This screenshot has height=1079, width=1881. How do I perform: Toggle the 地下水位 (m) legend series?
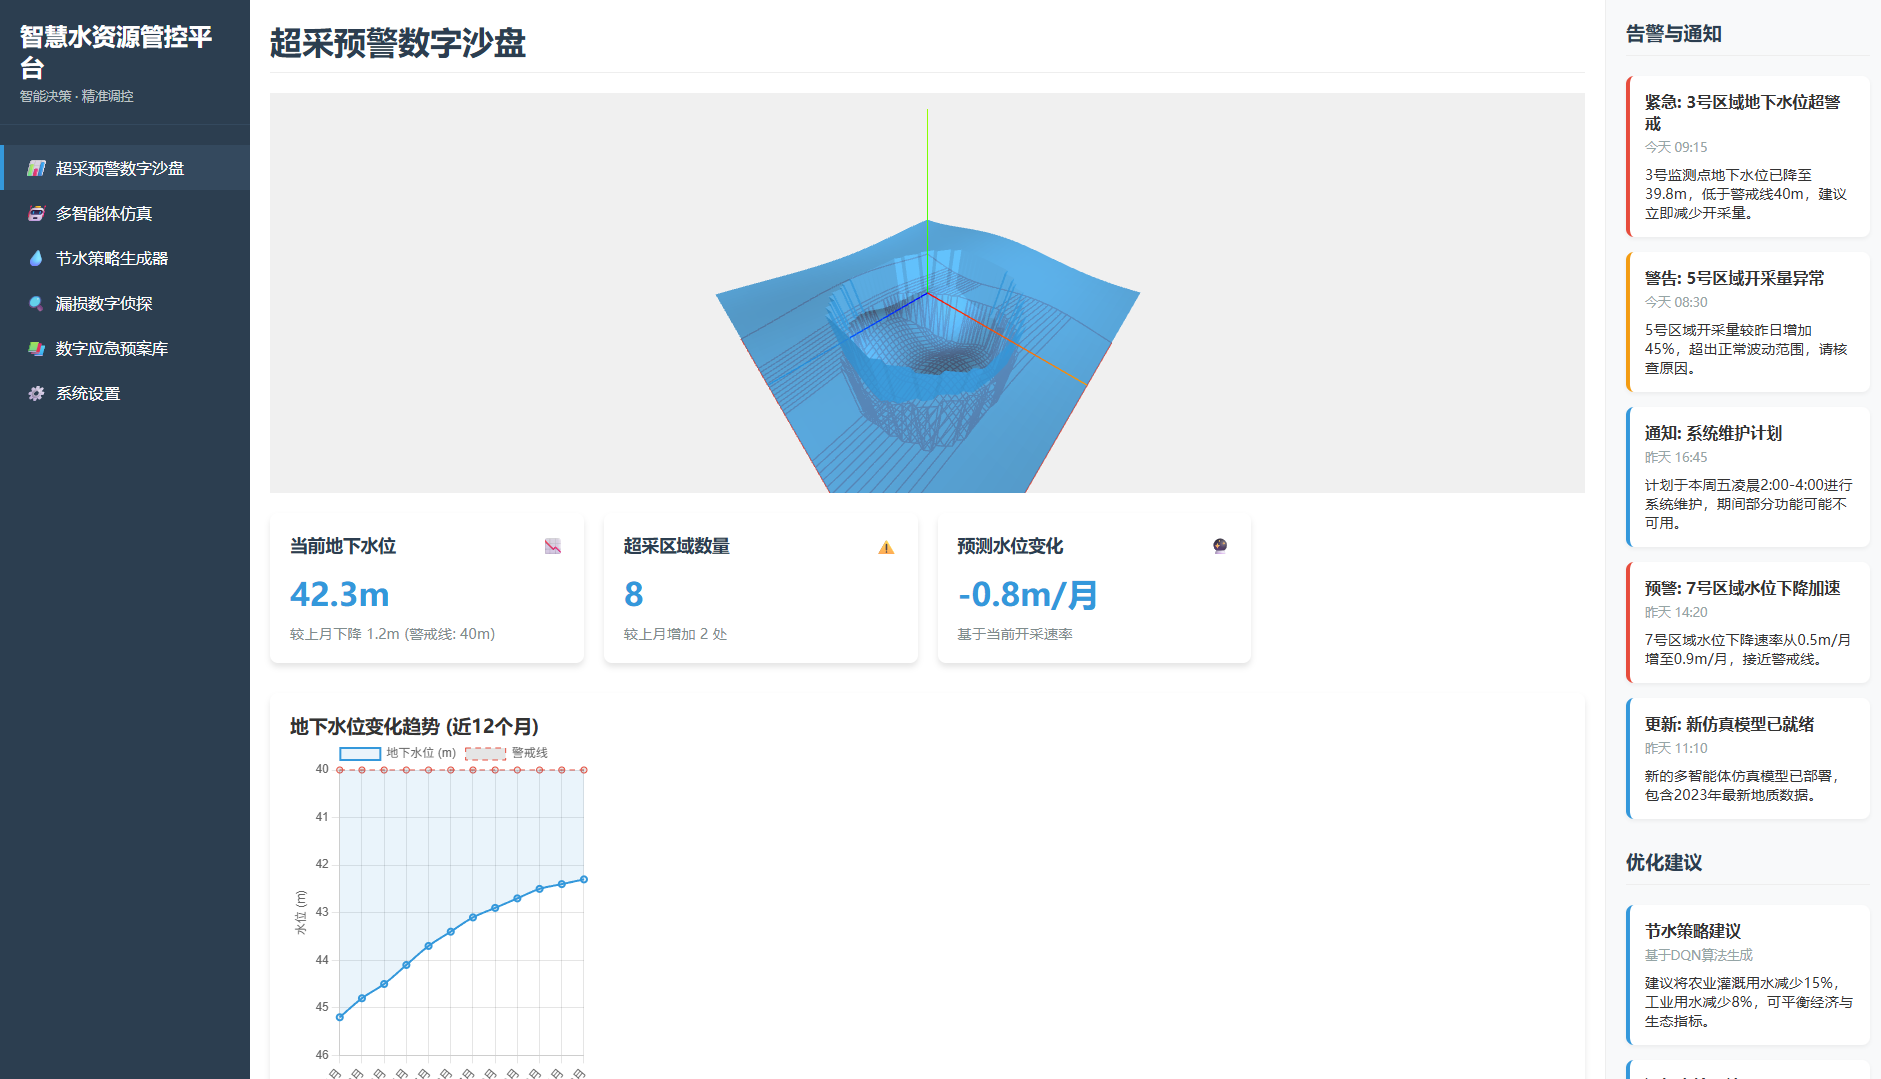coord(397,753)
